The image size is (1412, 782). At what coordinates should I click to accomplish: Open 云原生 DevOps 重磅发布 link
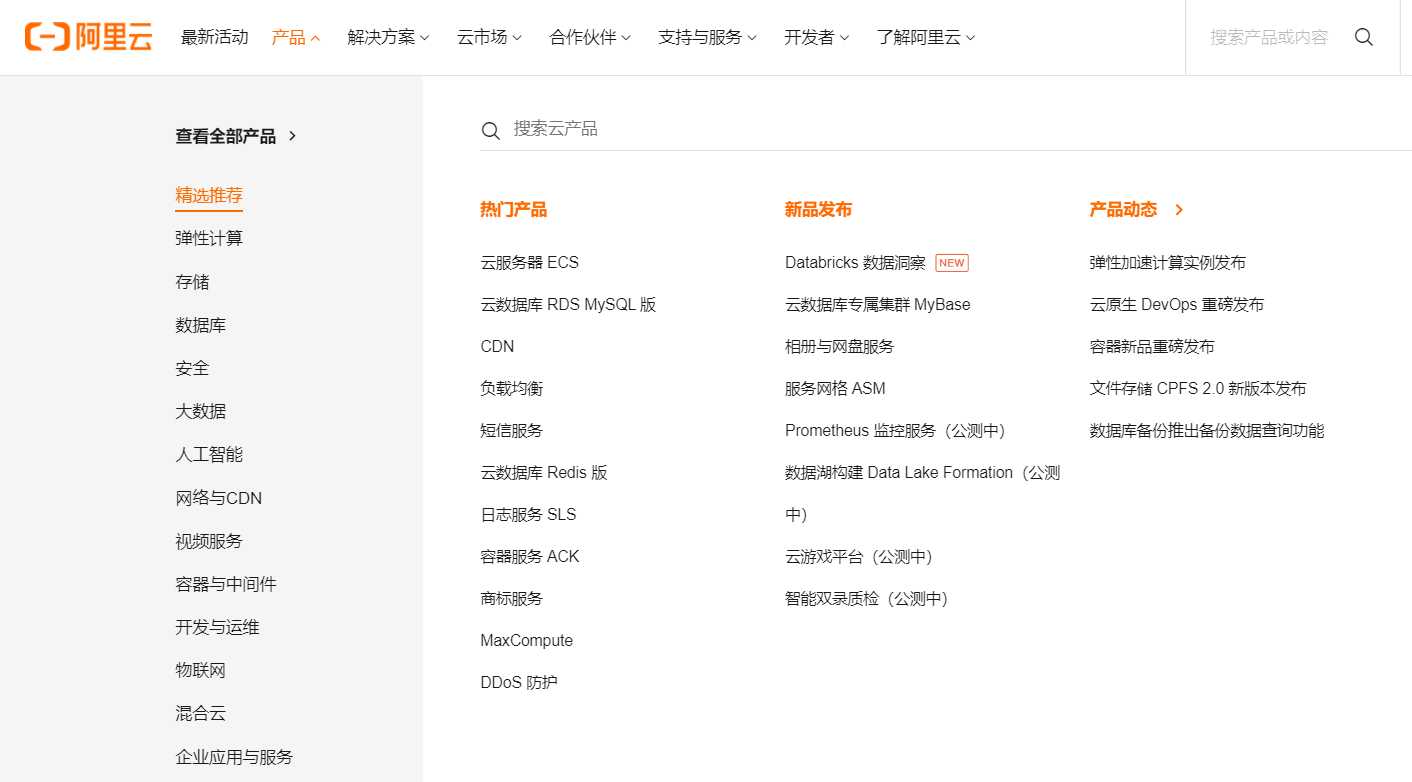tap(1177, 305)
